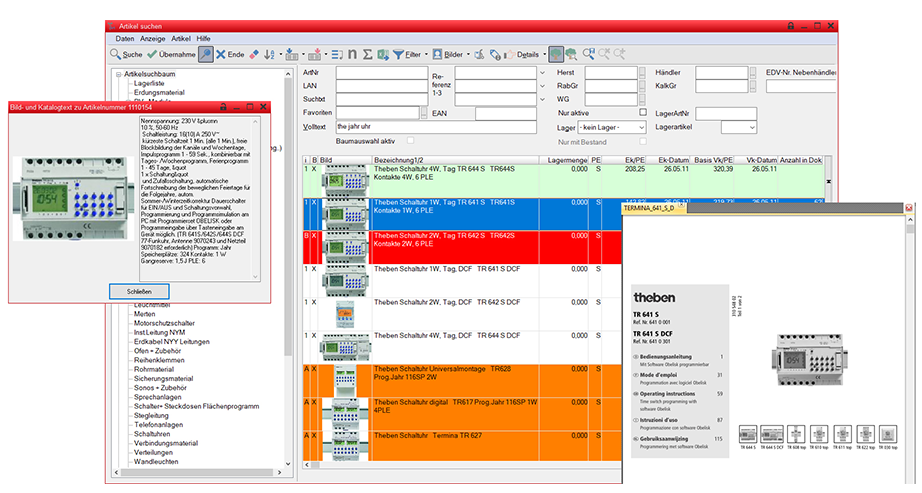Select row 'Theben Schaltuhr Termina TR 627'
Screen dimensions: 922x493
coord(462,448)
